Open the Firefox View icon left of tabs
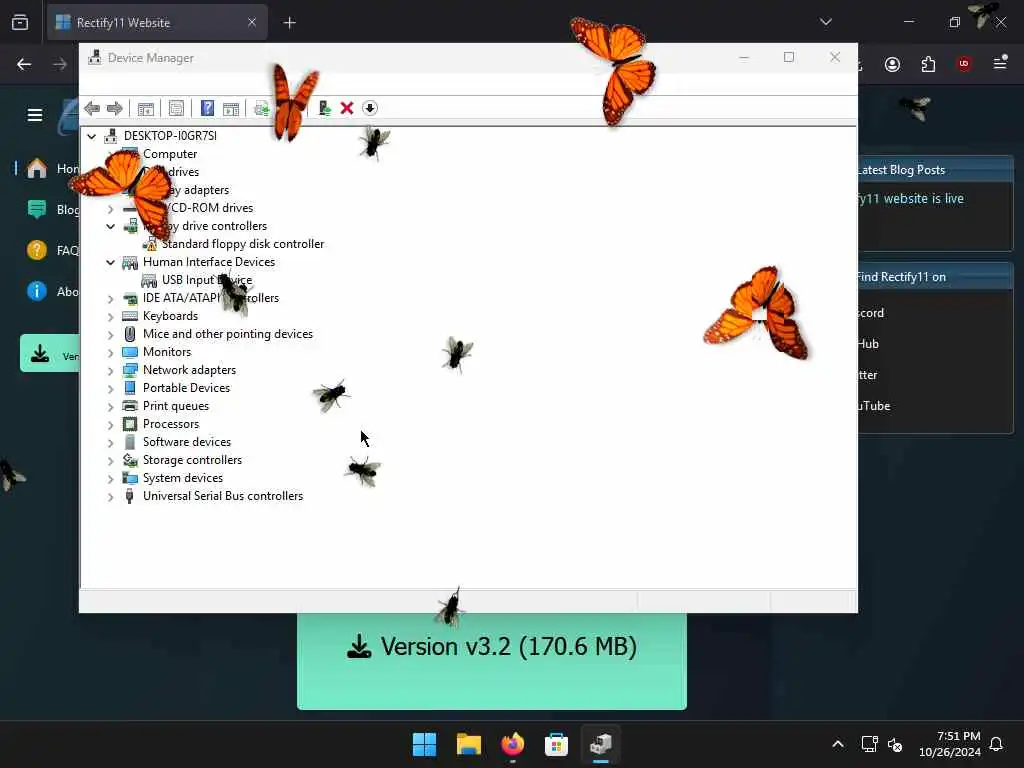Screen dimensions: 1024x768 coord(20,22)
